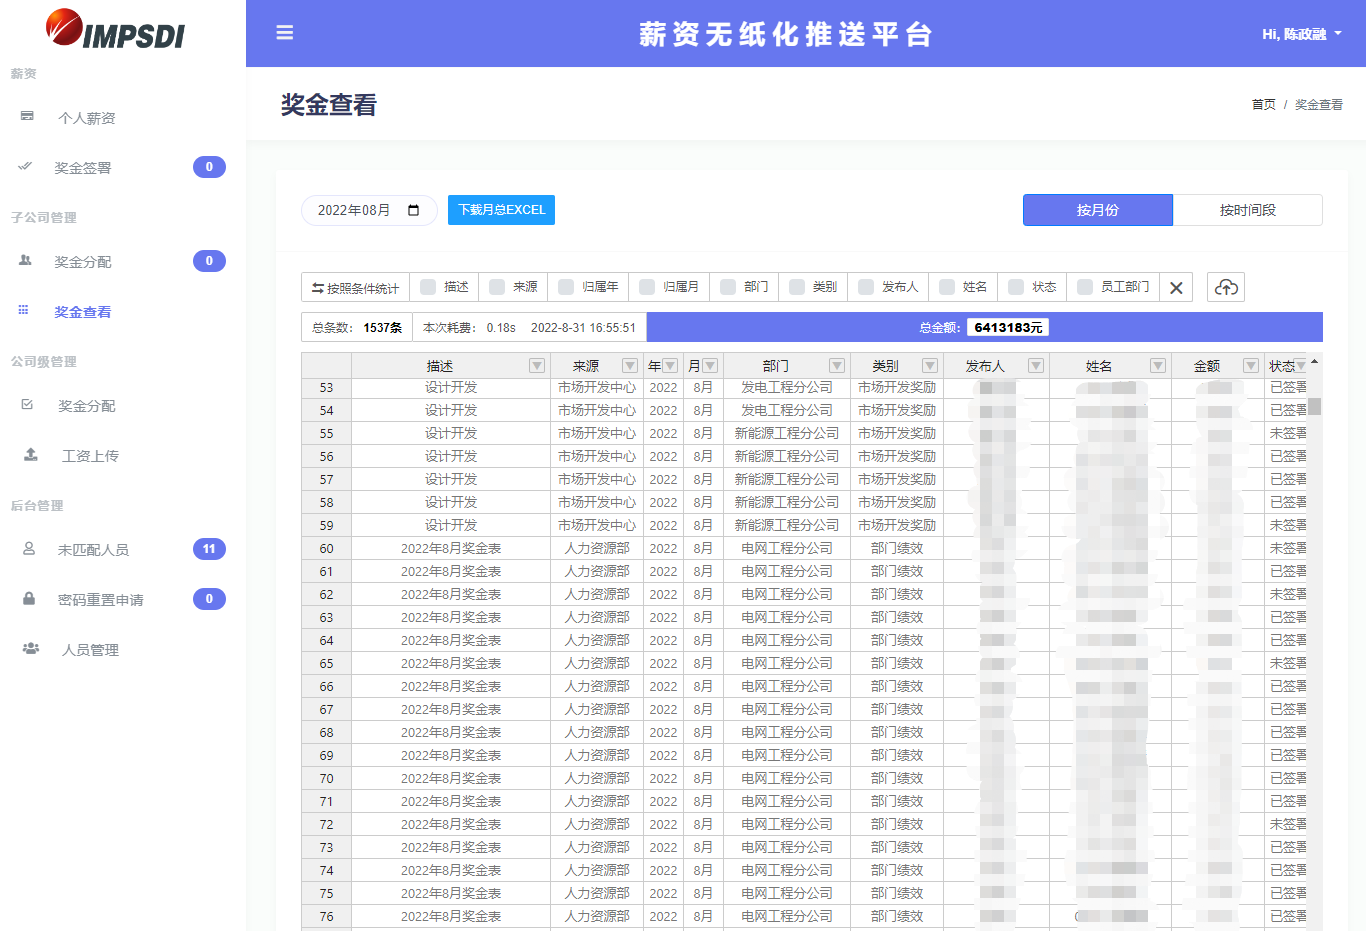Toggle the 类别 statistics checkbox
1366x931 pixels.
pyautogui.click(x=797, y=287)
